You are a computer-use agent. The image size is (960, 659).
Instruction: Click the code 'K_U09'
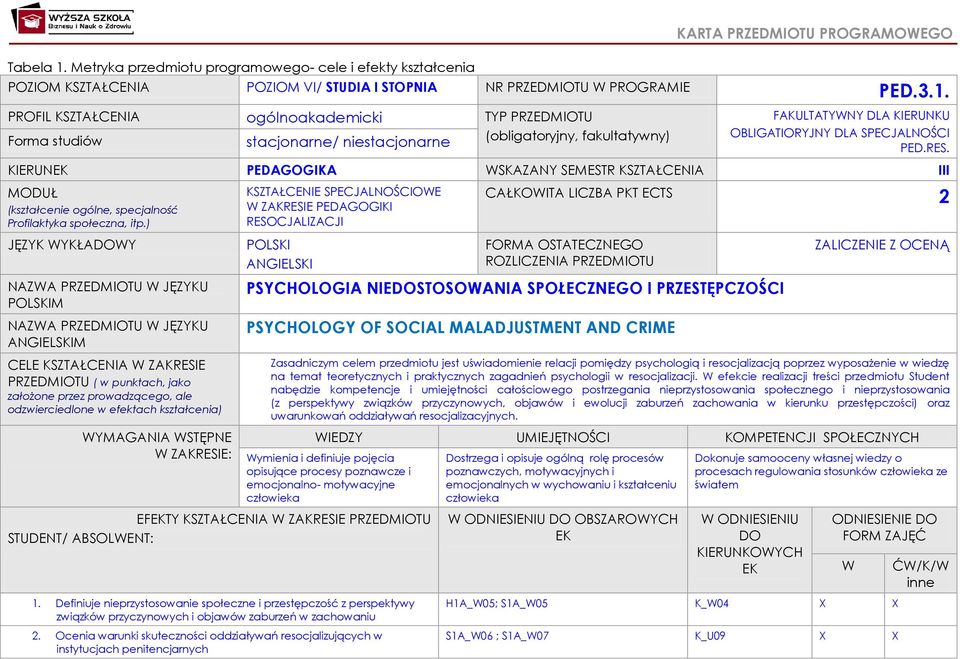(710, 636)
